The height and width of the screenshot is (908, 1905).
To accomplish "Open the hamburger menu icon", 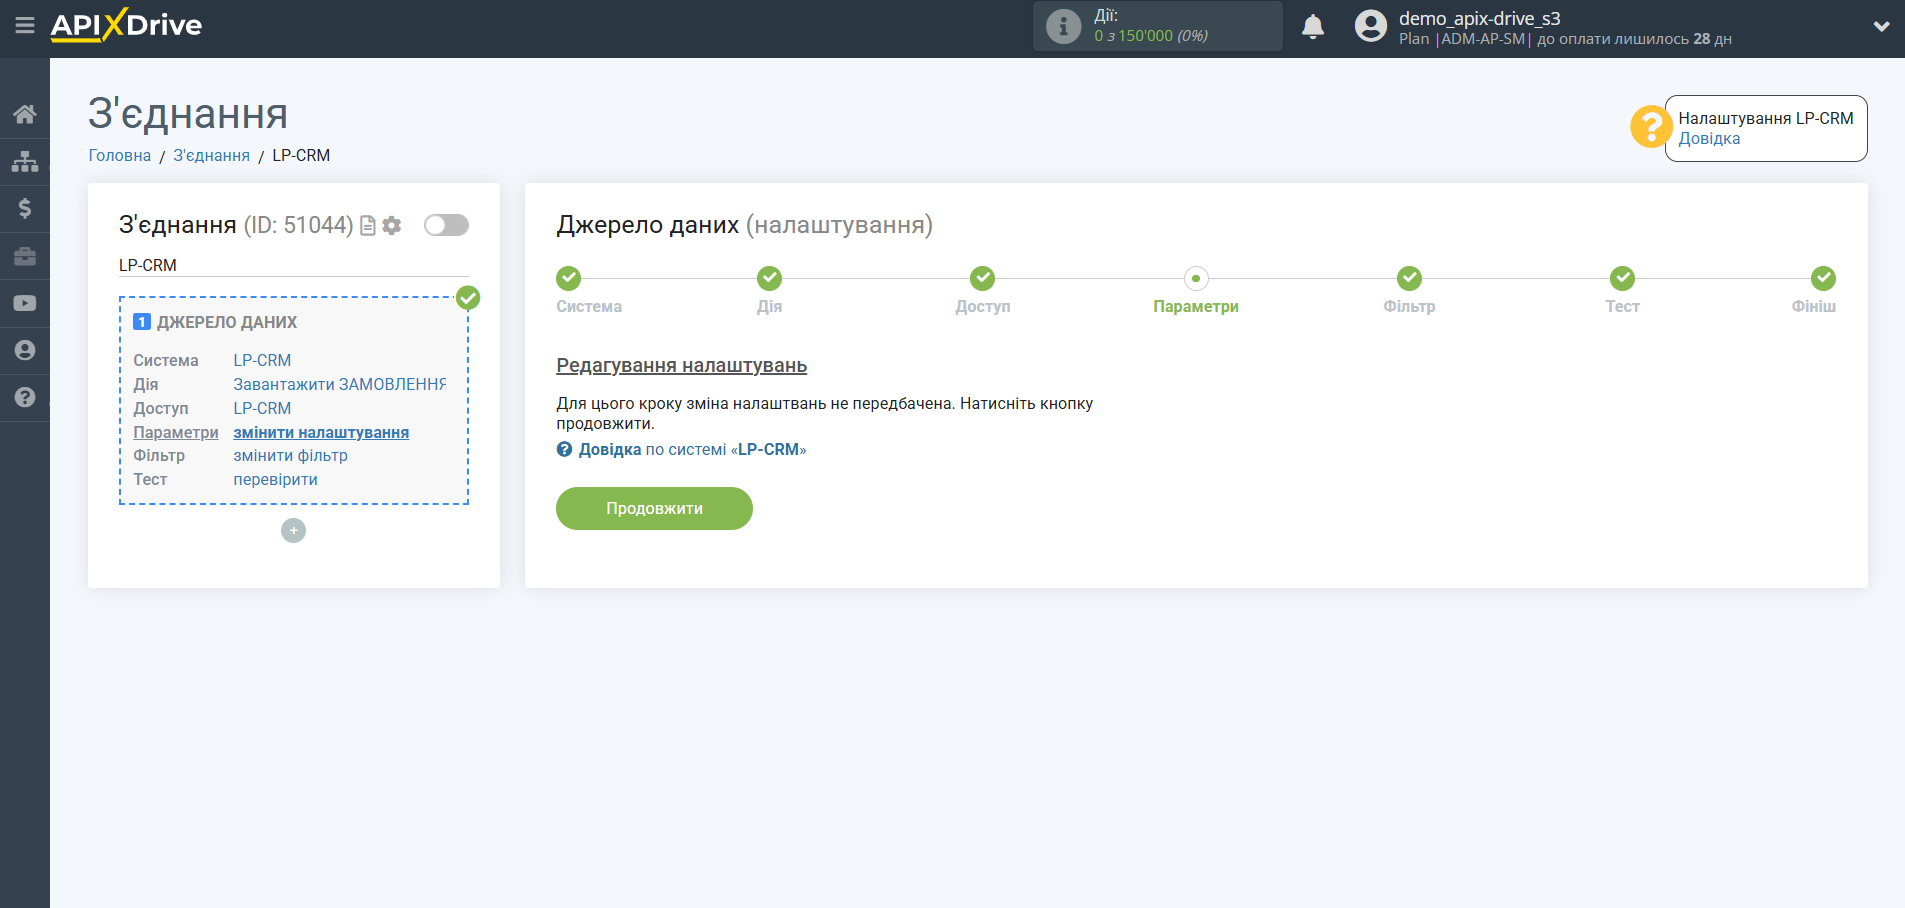I will (x=25, y=25).
